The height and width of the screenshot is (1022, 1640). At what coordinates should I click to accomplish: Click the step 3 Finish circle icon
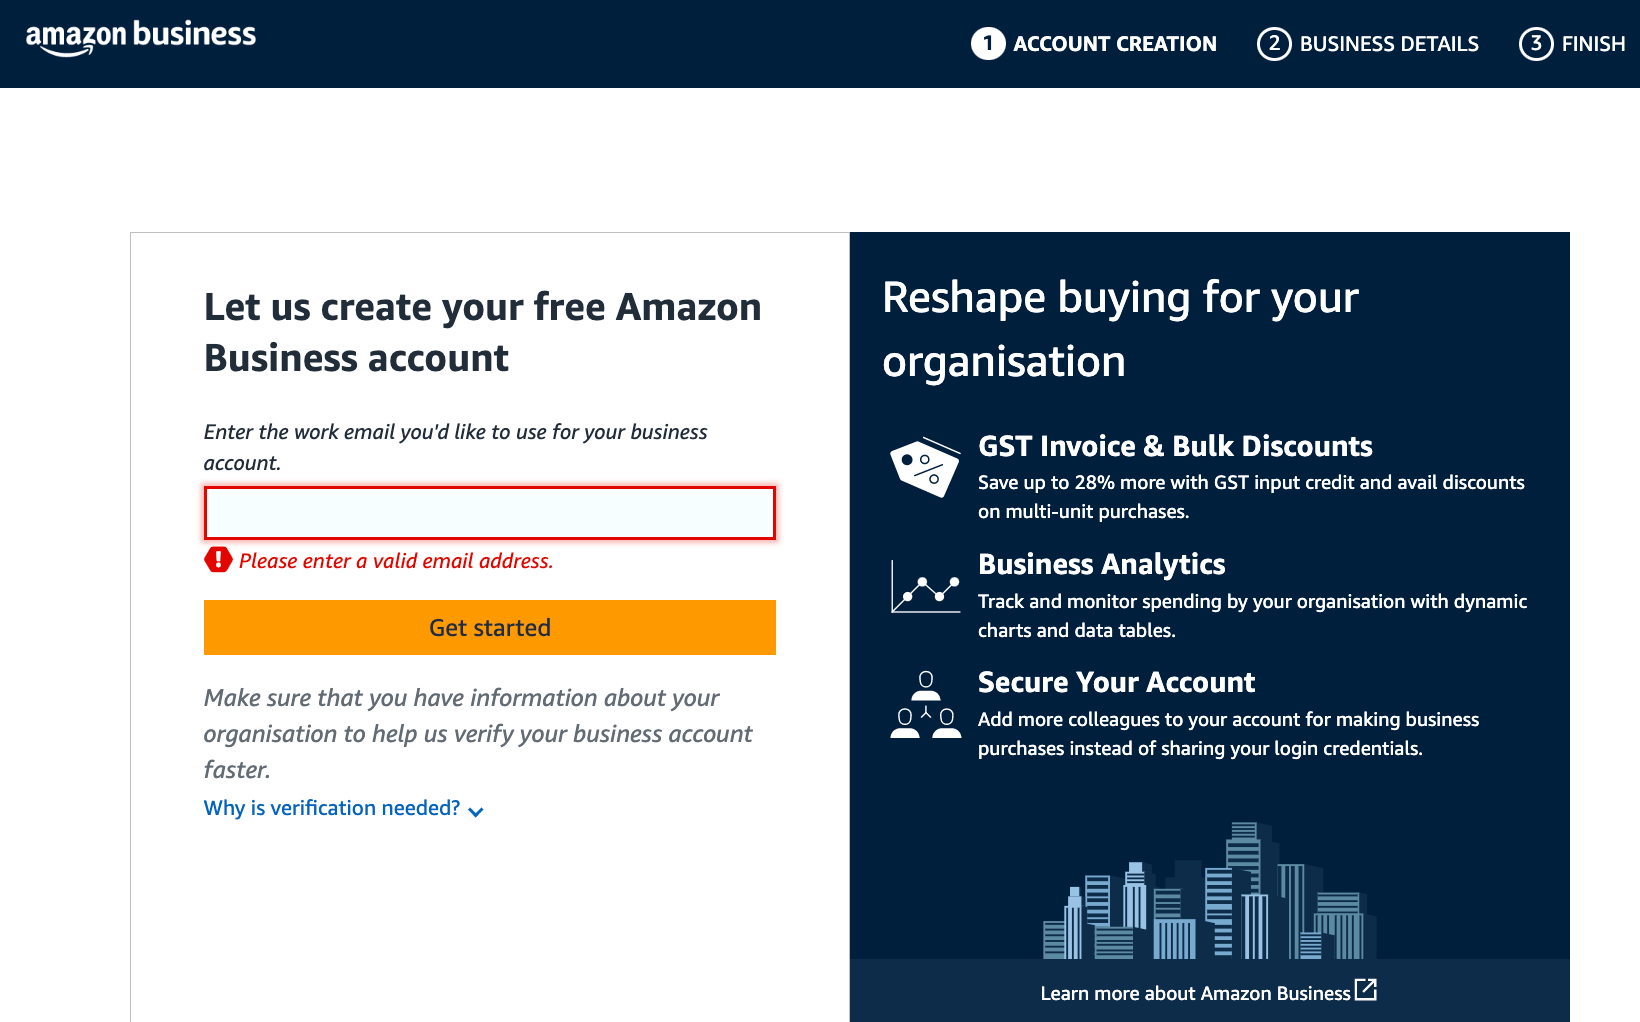(x=1535, y=45)
